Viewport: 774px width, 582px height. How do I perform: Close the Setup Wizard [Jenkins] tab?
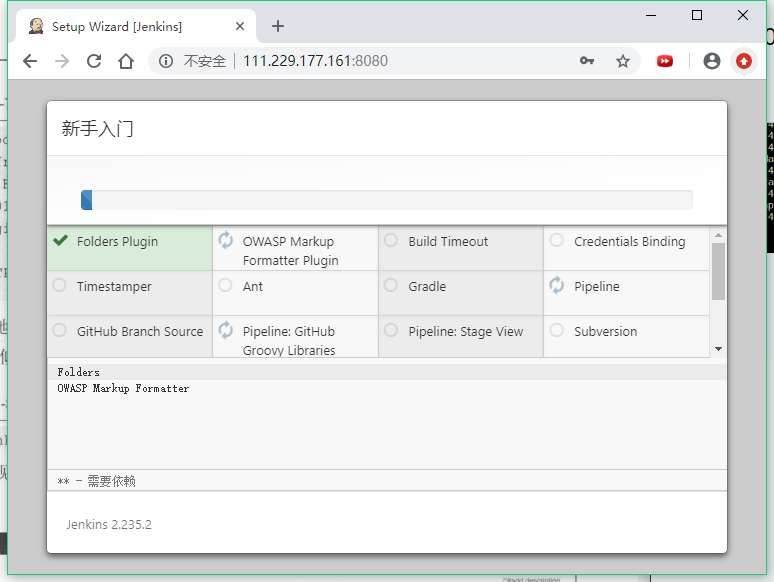tap(240, 26)
